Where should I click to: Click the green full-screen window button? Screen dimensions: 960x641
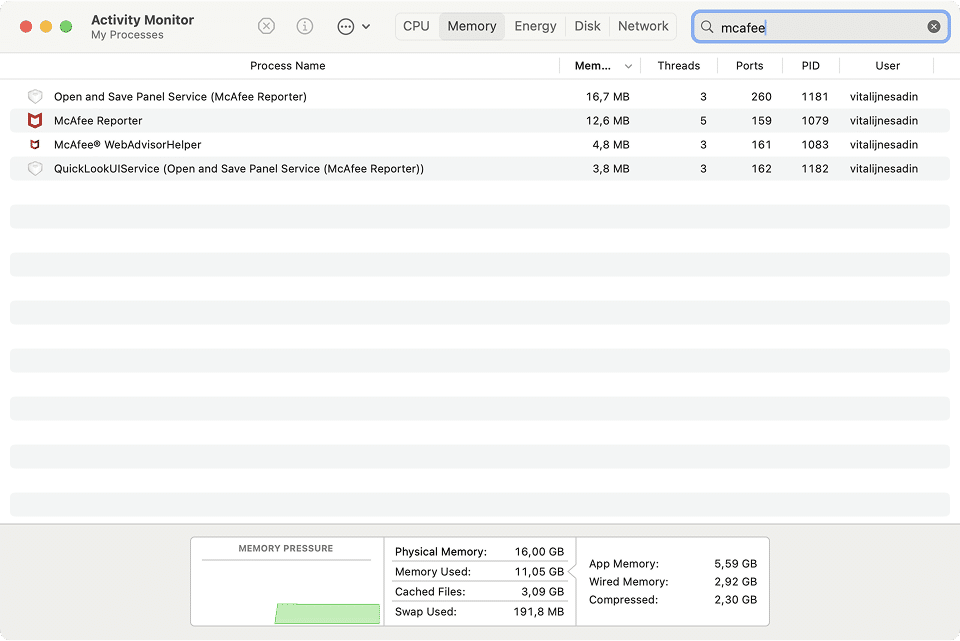pyautogui.click(x=66, y=26)
